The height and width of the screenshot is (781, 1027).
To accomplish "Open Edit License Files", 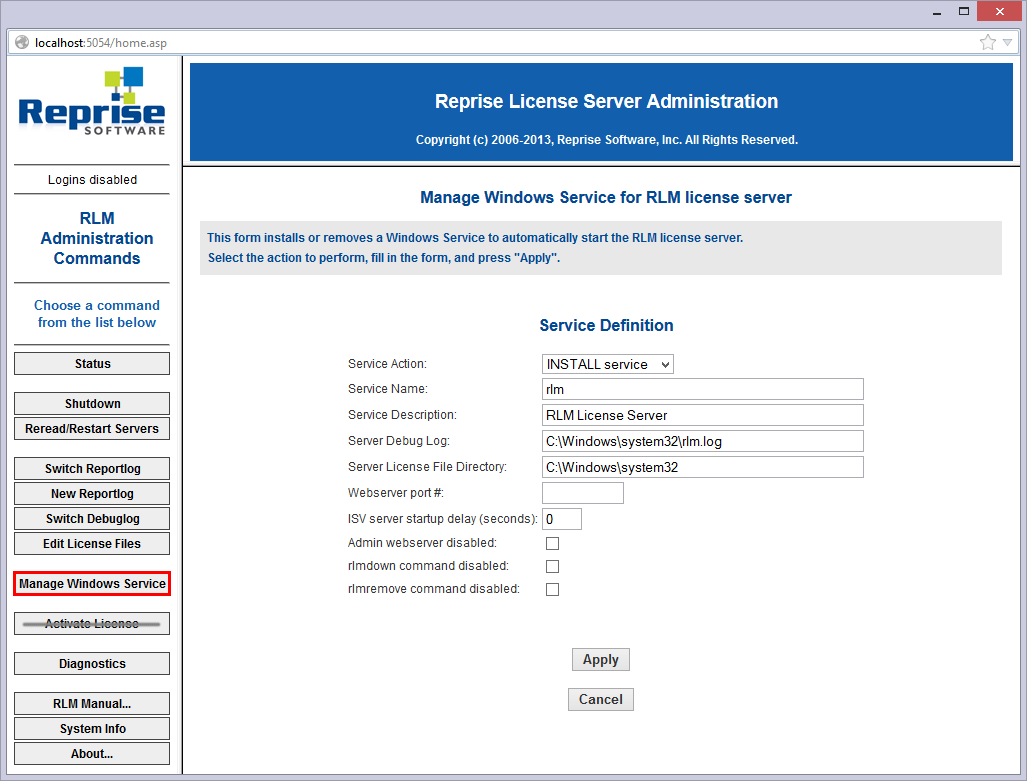I will click(92, 544).
